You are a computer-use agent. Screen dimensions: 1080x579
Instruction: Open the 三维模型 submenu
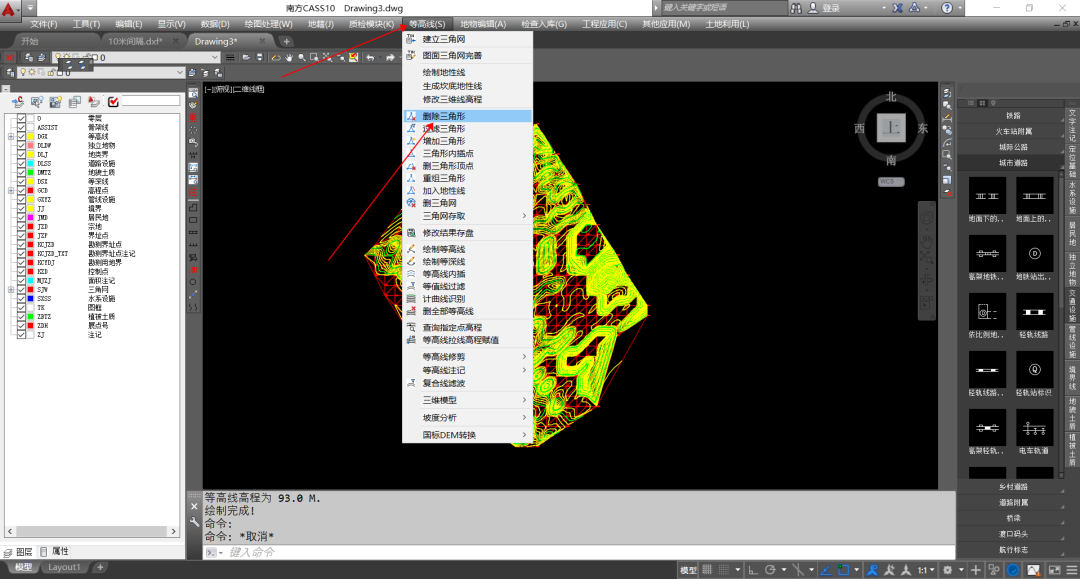click(x=467, y=400)
